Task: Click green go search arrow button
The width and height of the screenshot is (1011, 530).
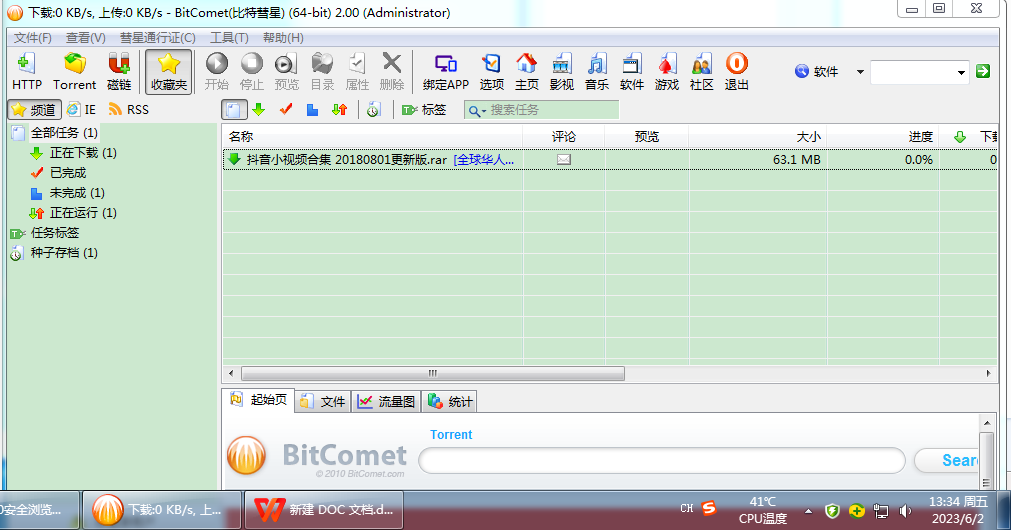Action: tap(983, 71)
